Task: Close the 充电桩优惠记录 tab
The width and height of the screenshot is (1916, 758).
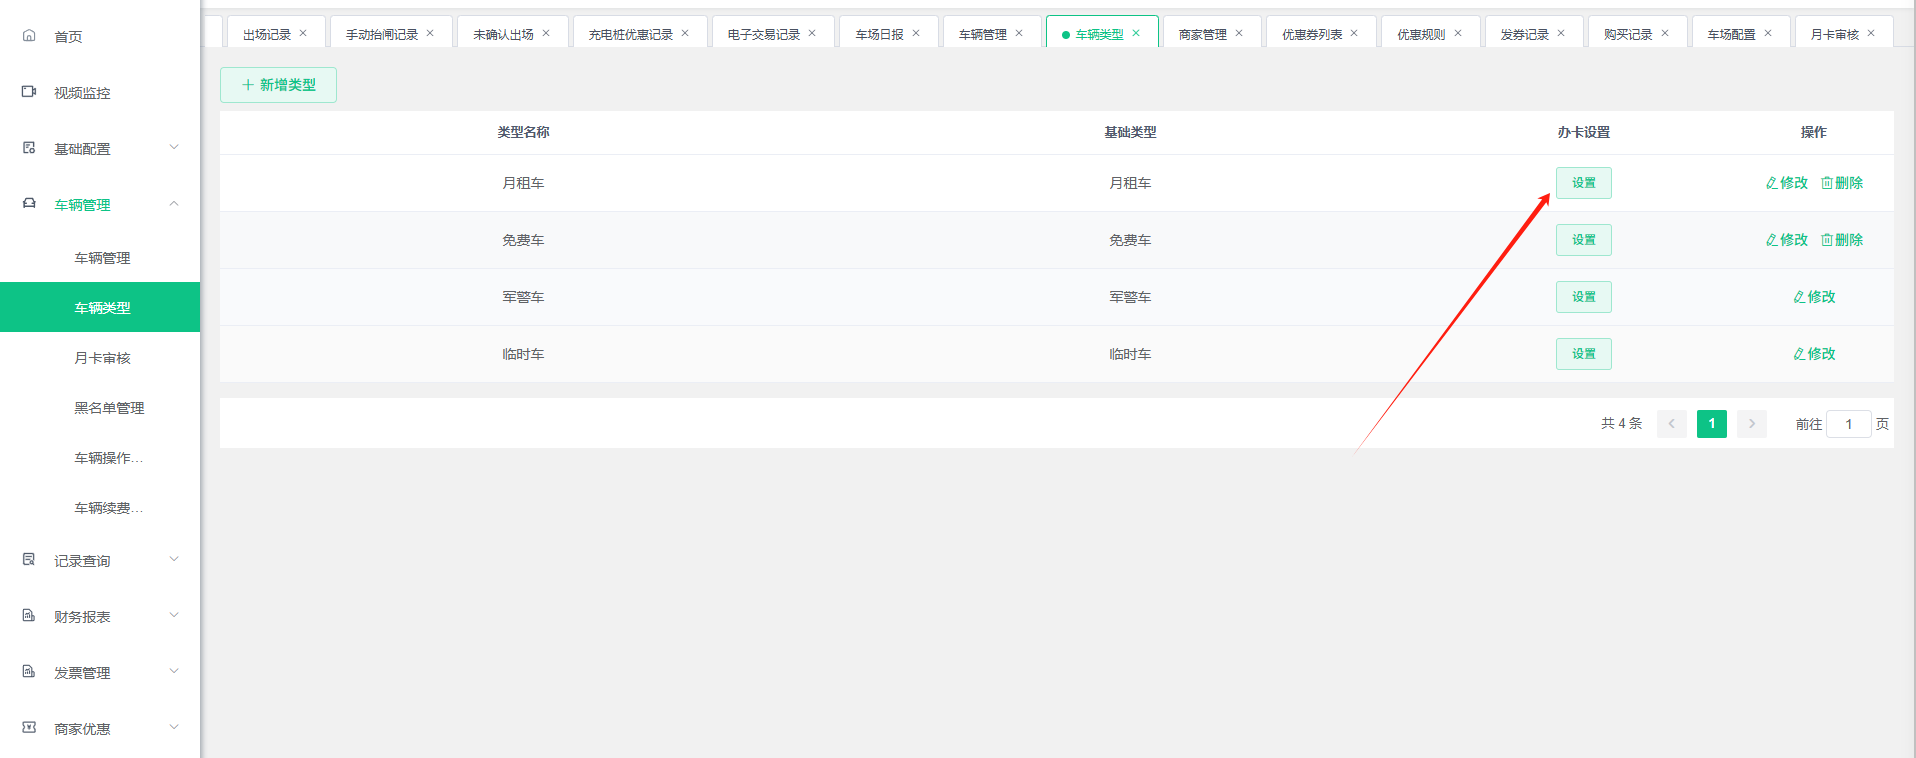Action: pyautogui.click(x=685, y=33)
